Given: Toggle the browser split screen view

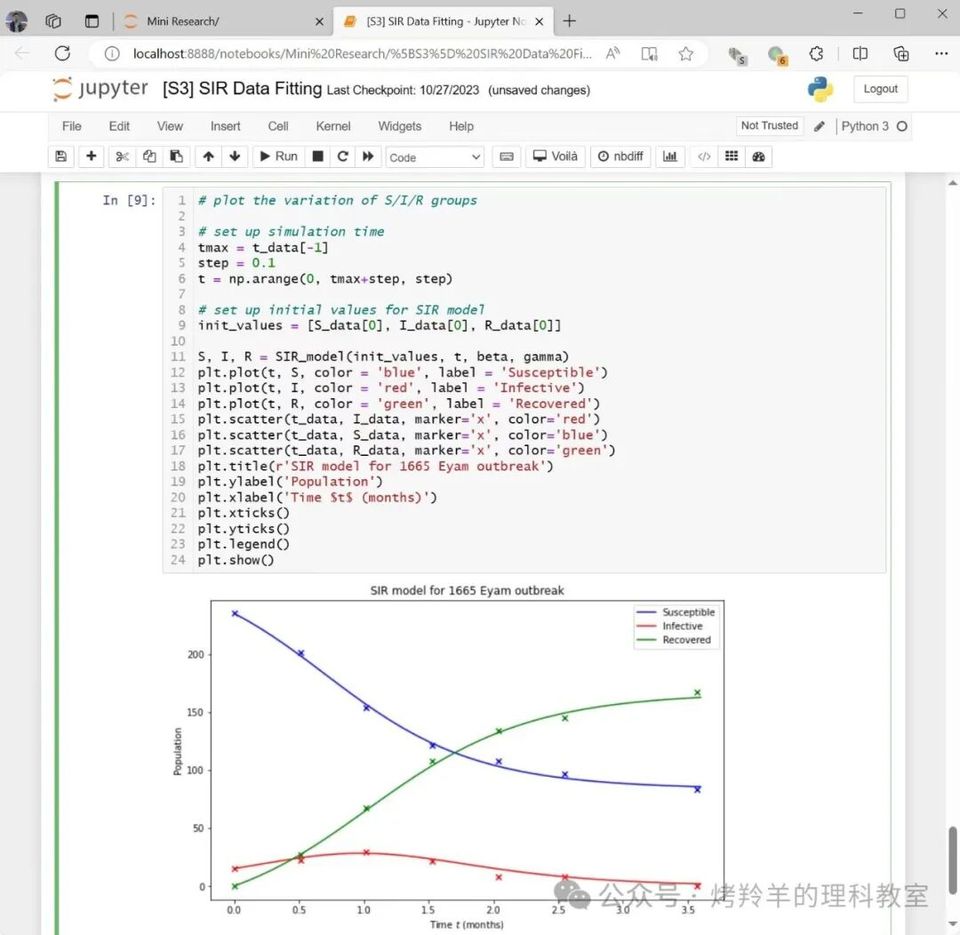Looking at the screenshot, I should [860, 54].
